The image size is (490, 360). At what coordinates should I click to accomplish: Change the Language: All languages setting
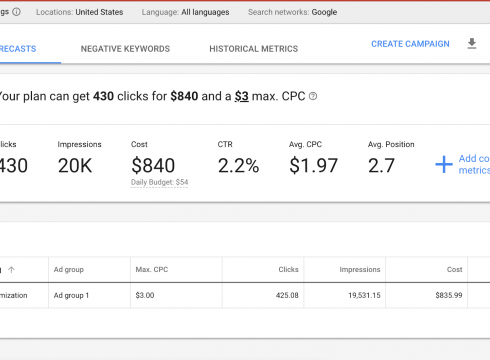(185, 12)
